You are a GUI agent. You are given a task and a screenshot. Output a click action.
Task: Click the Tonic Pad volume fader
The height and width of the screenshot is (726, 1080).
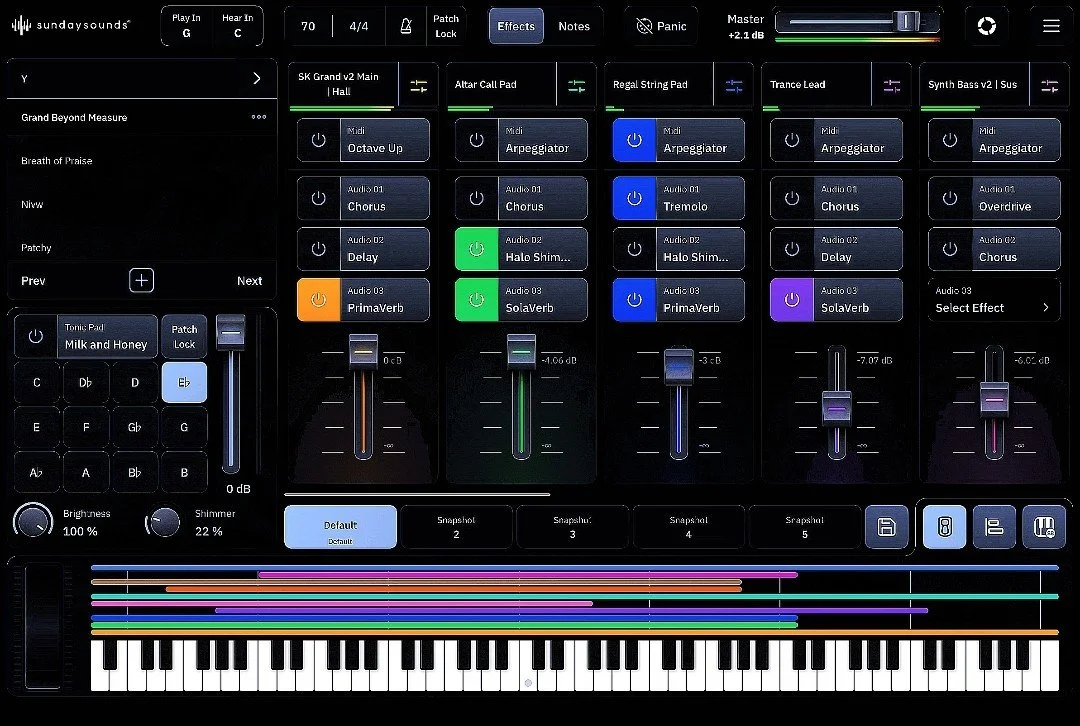coord(231,331)
